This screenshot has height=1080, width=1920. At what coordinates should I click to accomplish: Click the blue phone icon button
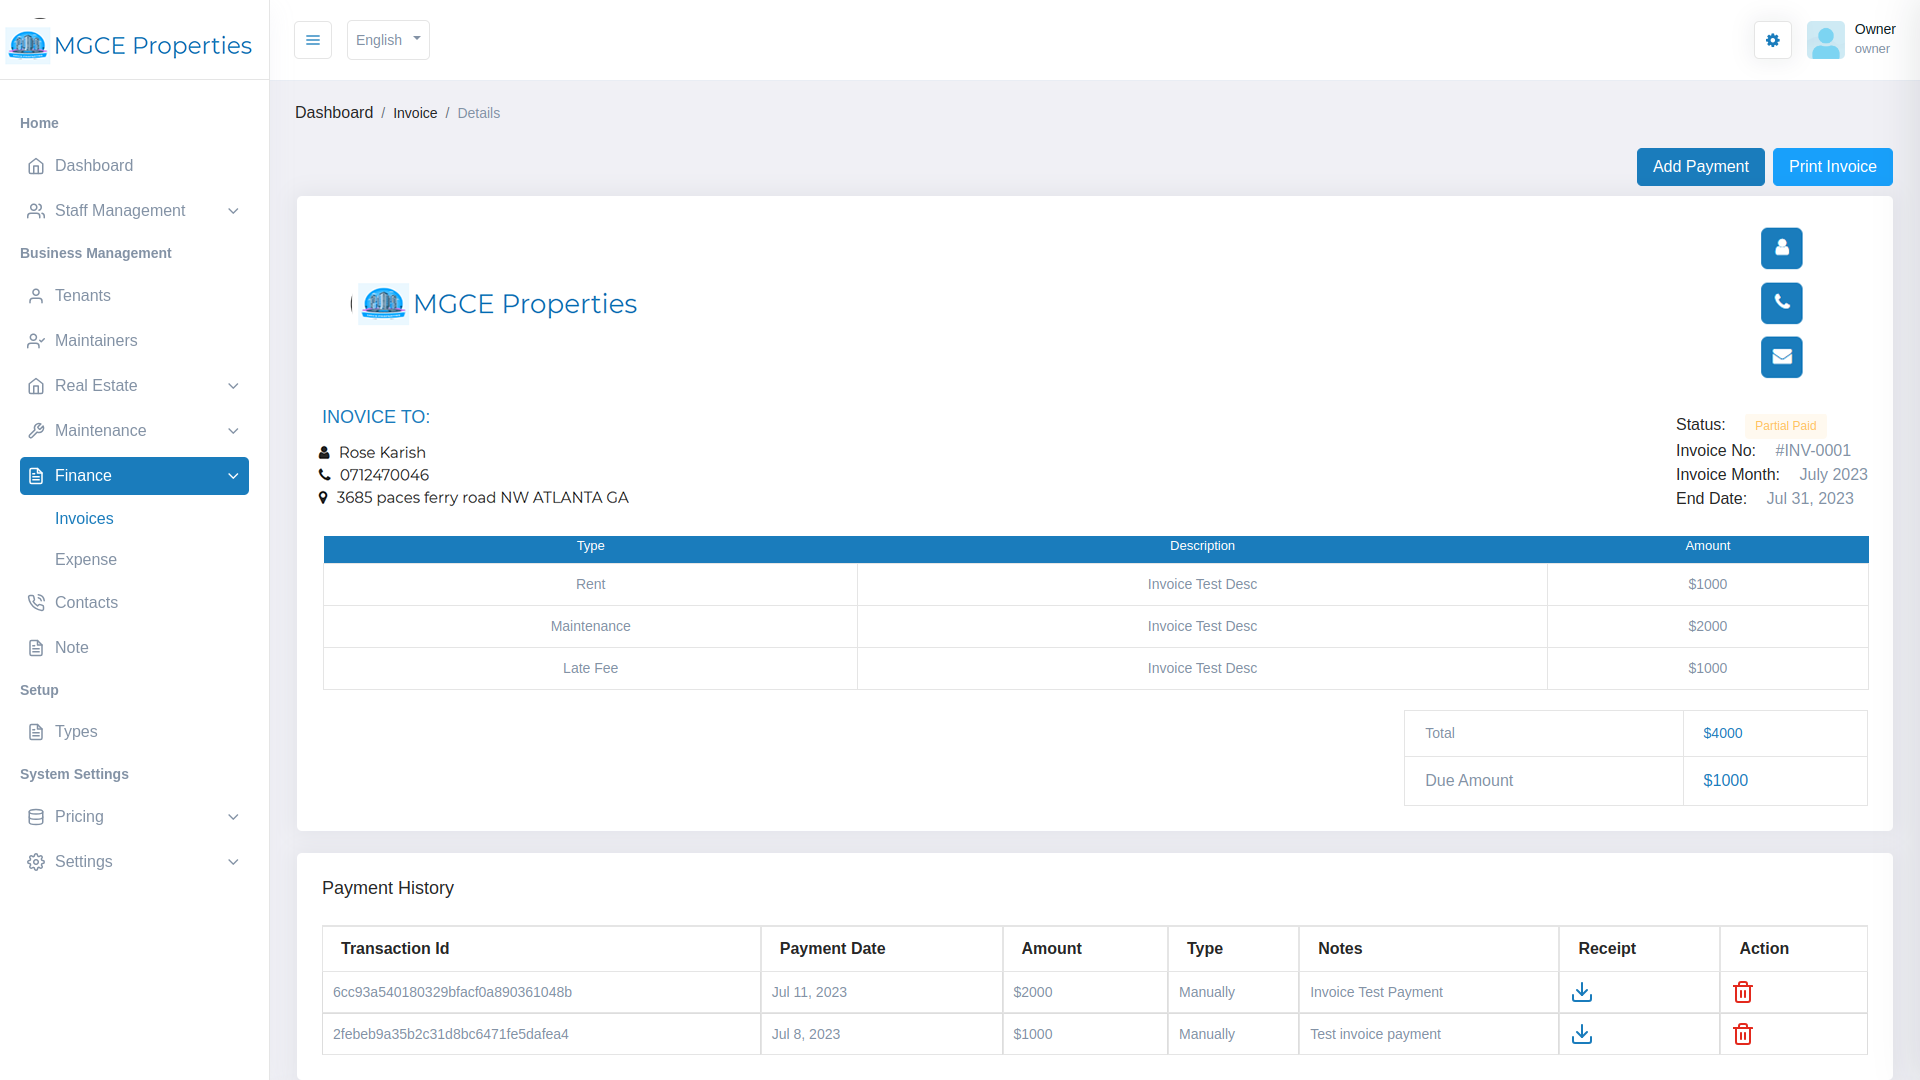(1781, 303)
